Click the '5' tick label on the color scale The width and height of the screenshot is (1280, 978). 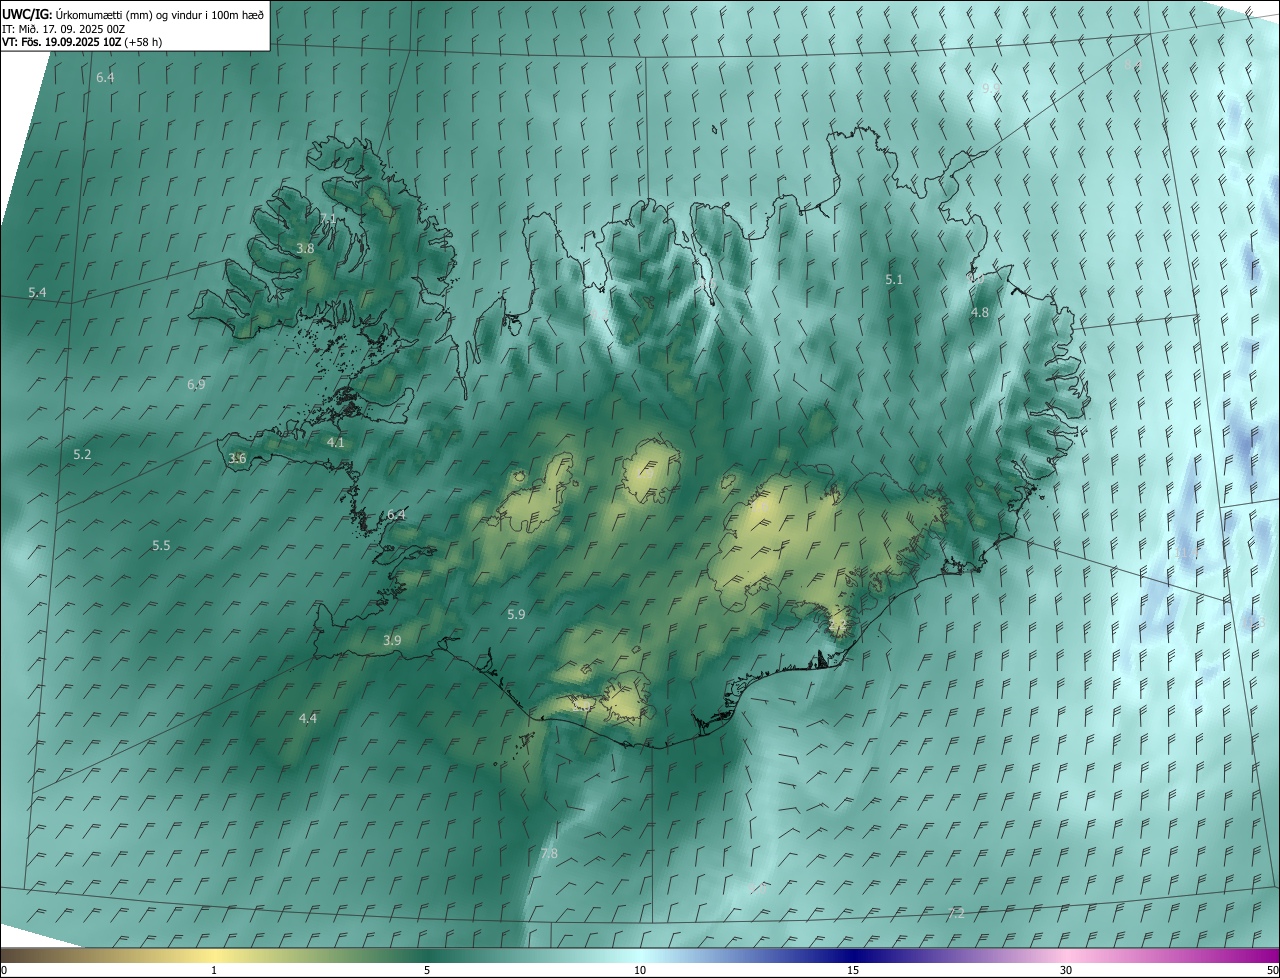pyautogui.click(x=427, y=971)
